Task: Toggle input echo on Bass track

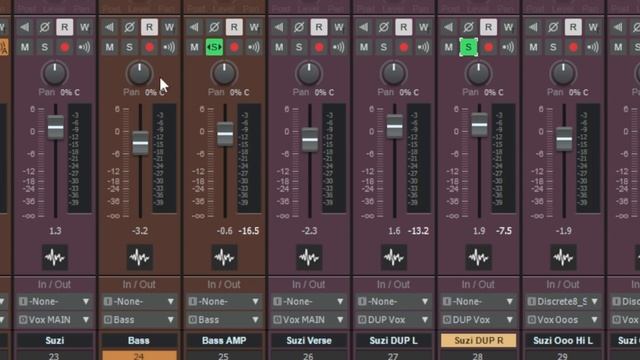Action: (169, 47)
